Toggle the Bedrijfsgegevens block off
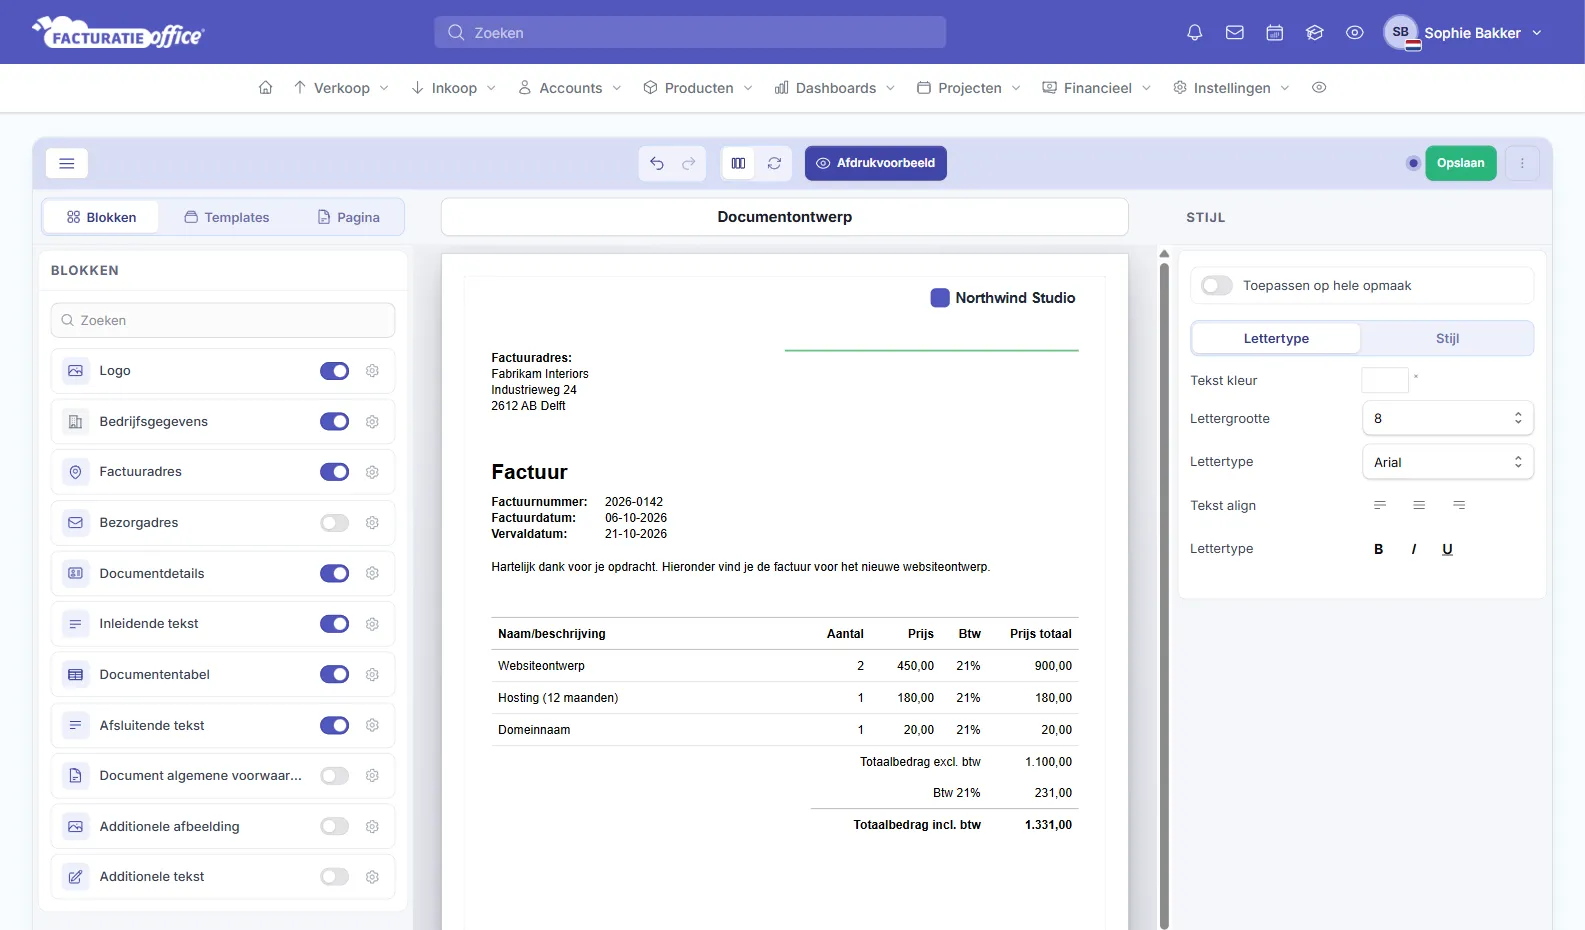This screenshot has width=1585, height=930. pos(334,422)
